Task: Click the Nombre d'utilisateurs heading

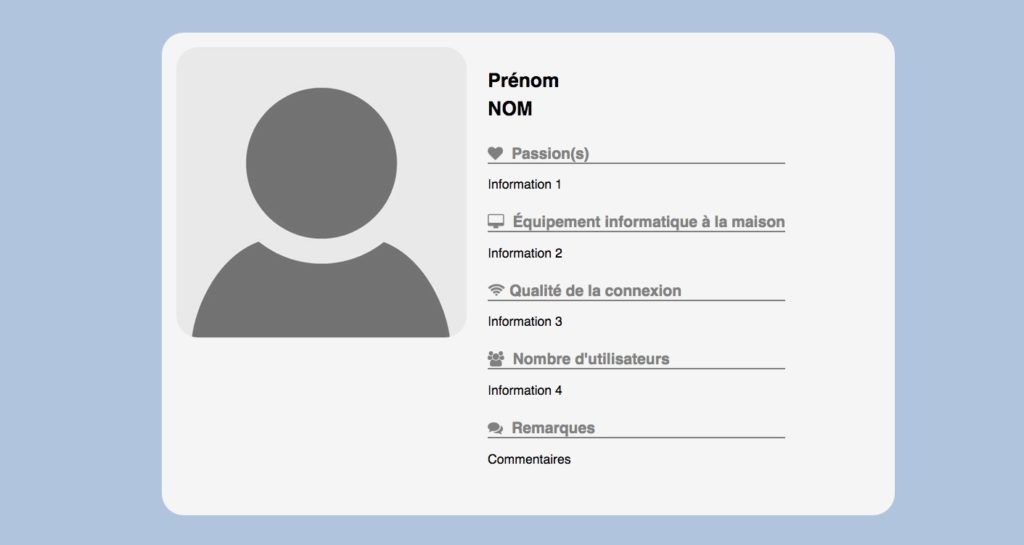Action: pos(591,358)
